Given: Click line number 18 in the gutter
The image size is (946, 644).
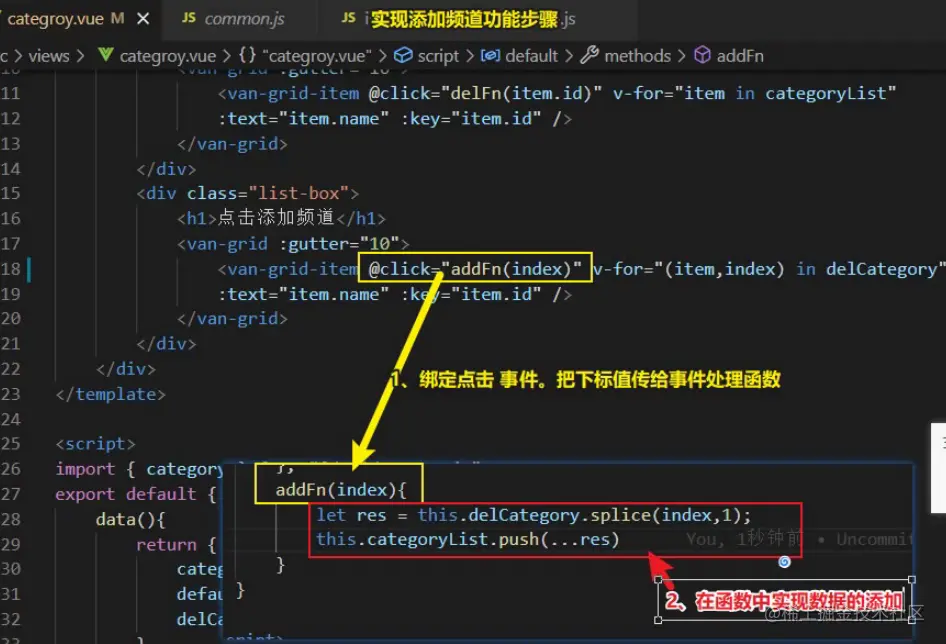Looking at the screenshot, I should (10, 269).
